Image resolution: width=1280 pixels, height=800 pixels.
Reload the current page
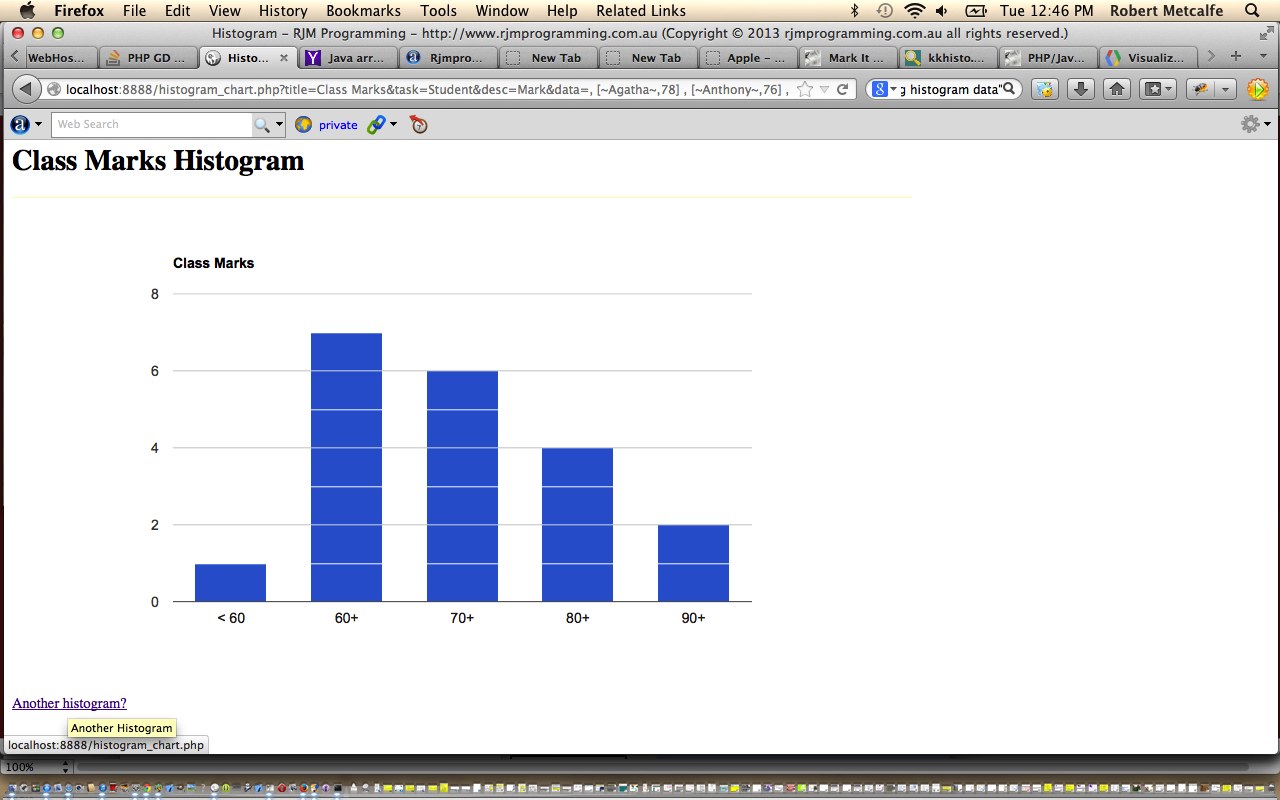click(843, 89)
